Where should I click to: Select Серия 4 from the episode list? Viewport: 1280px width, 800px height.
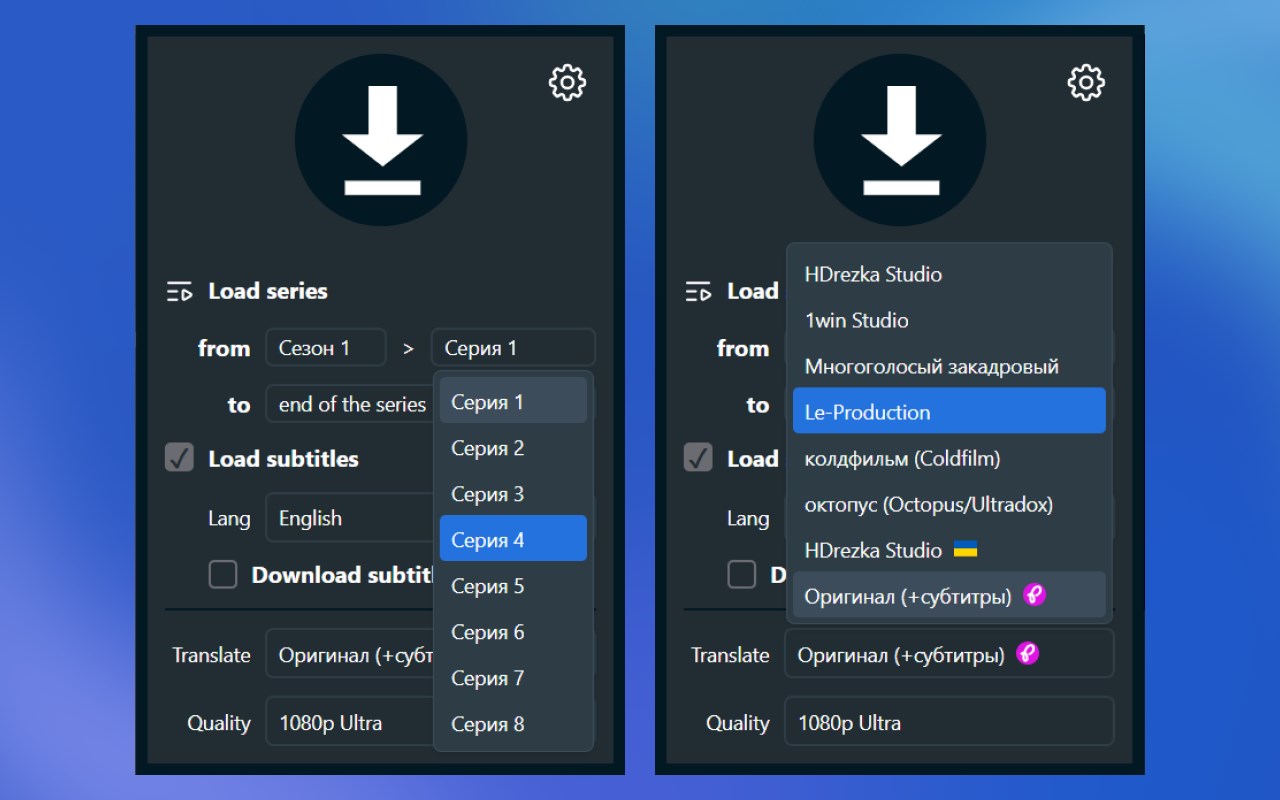click(x=513, y=540)
